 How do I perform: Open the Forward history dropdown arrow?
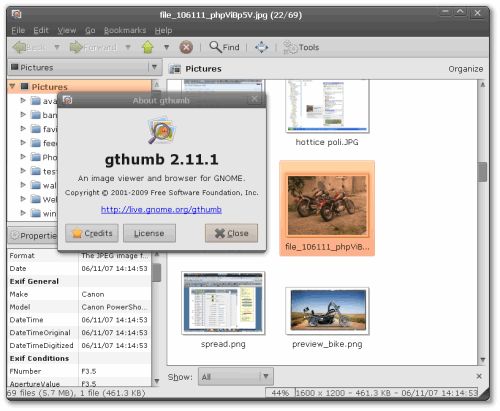point(128,47)
